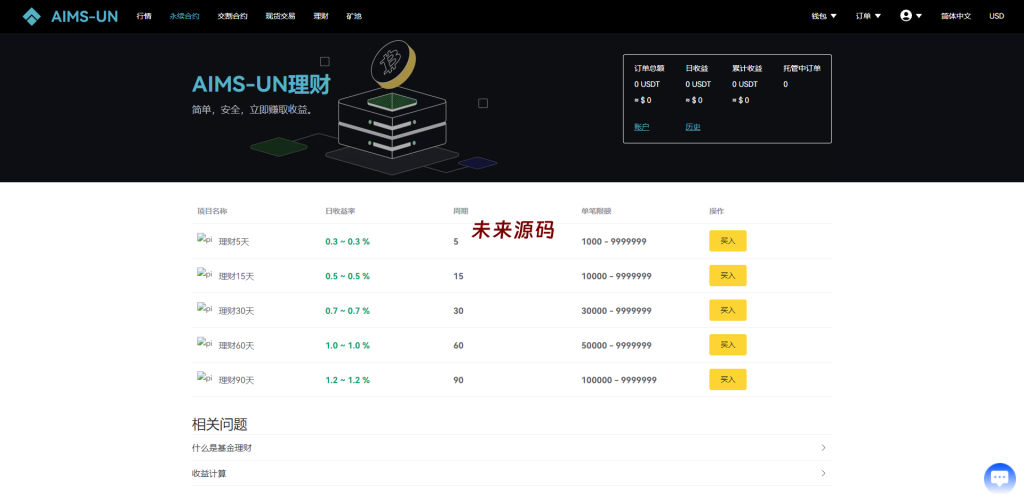This screenshot has height=494, width=1024.
Task: Click the 1.0 ~ 1.0 % daily rate
Action: (x=347, y=346)
